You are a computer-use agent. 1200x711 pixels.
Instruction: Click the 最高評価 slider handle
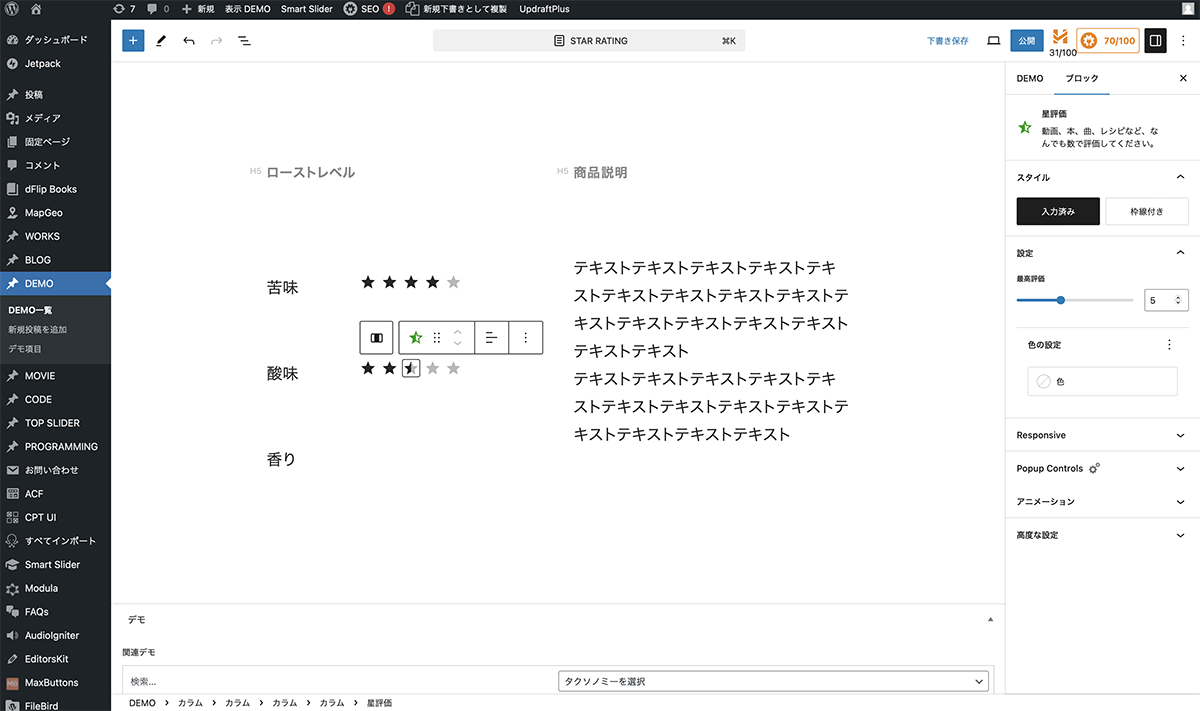(1060, 300)
